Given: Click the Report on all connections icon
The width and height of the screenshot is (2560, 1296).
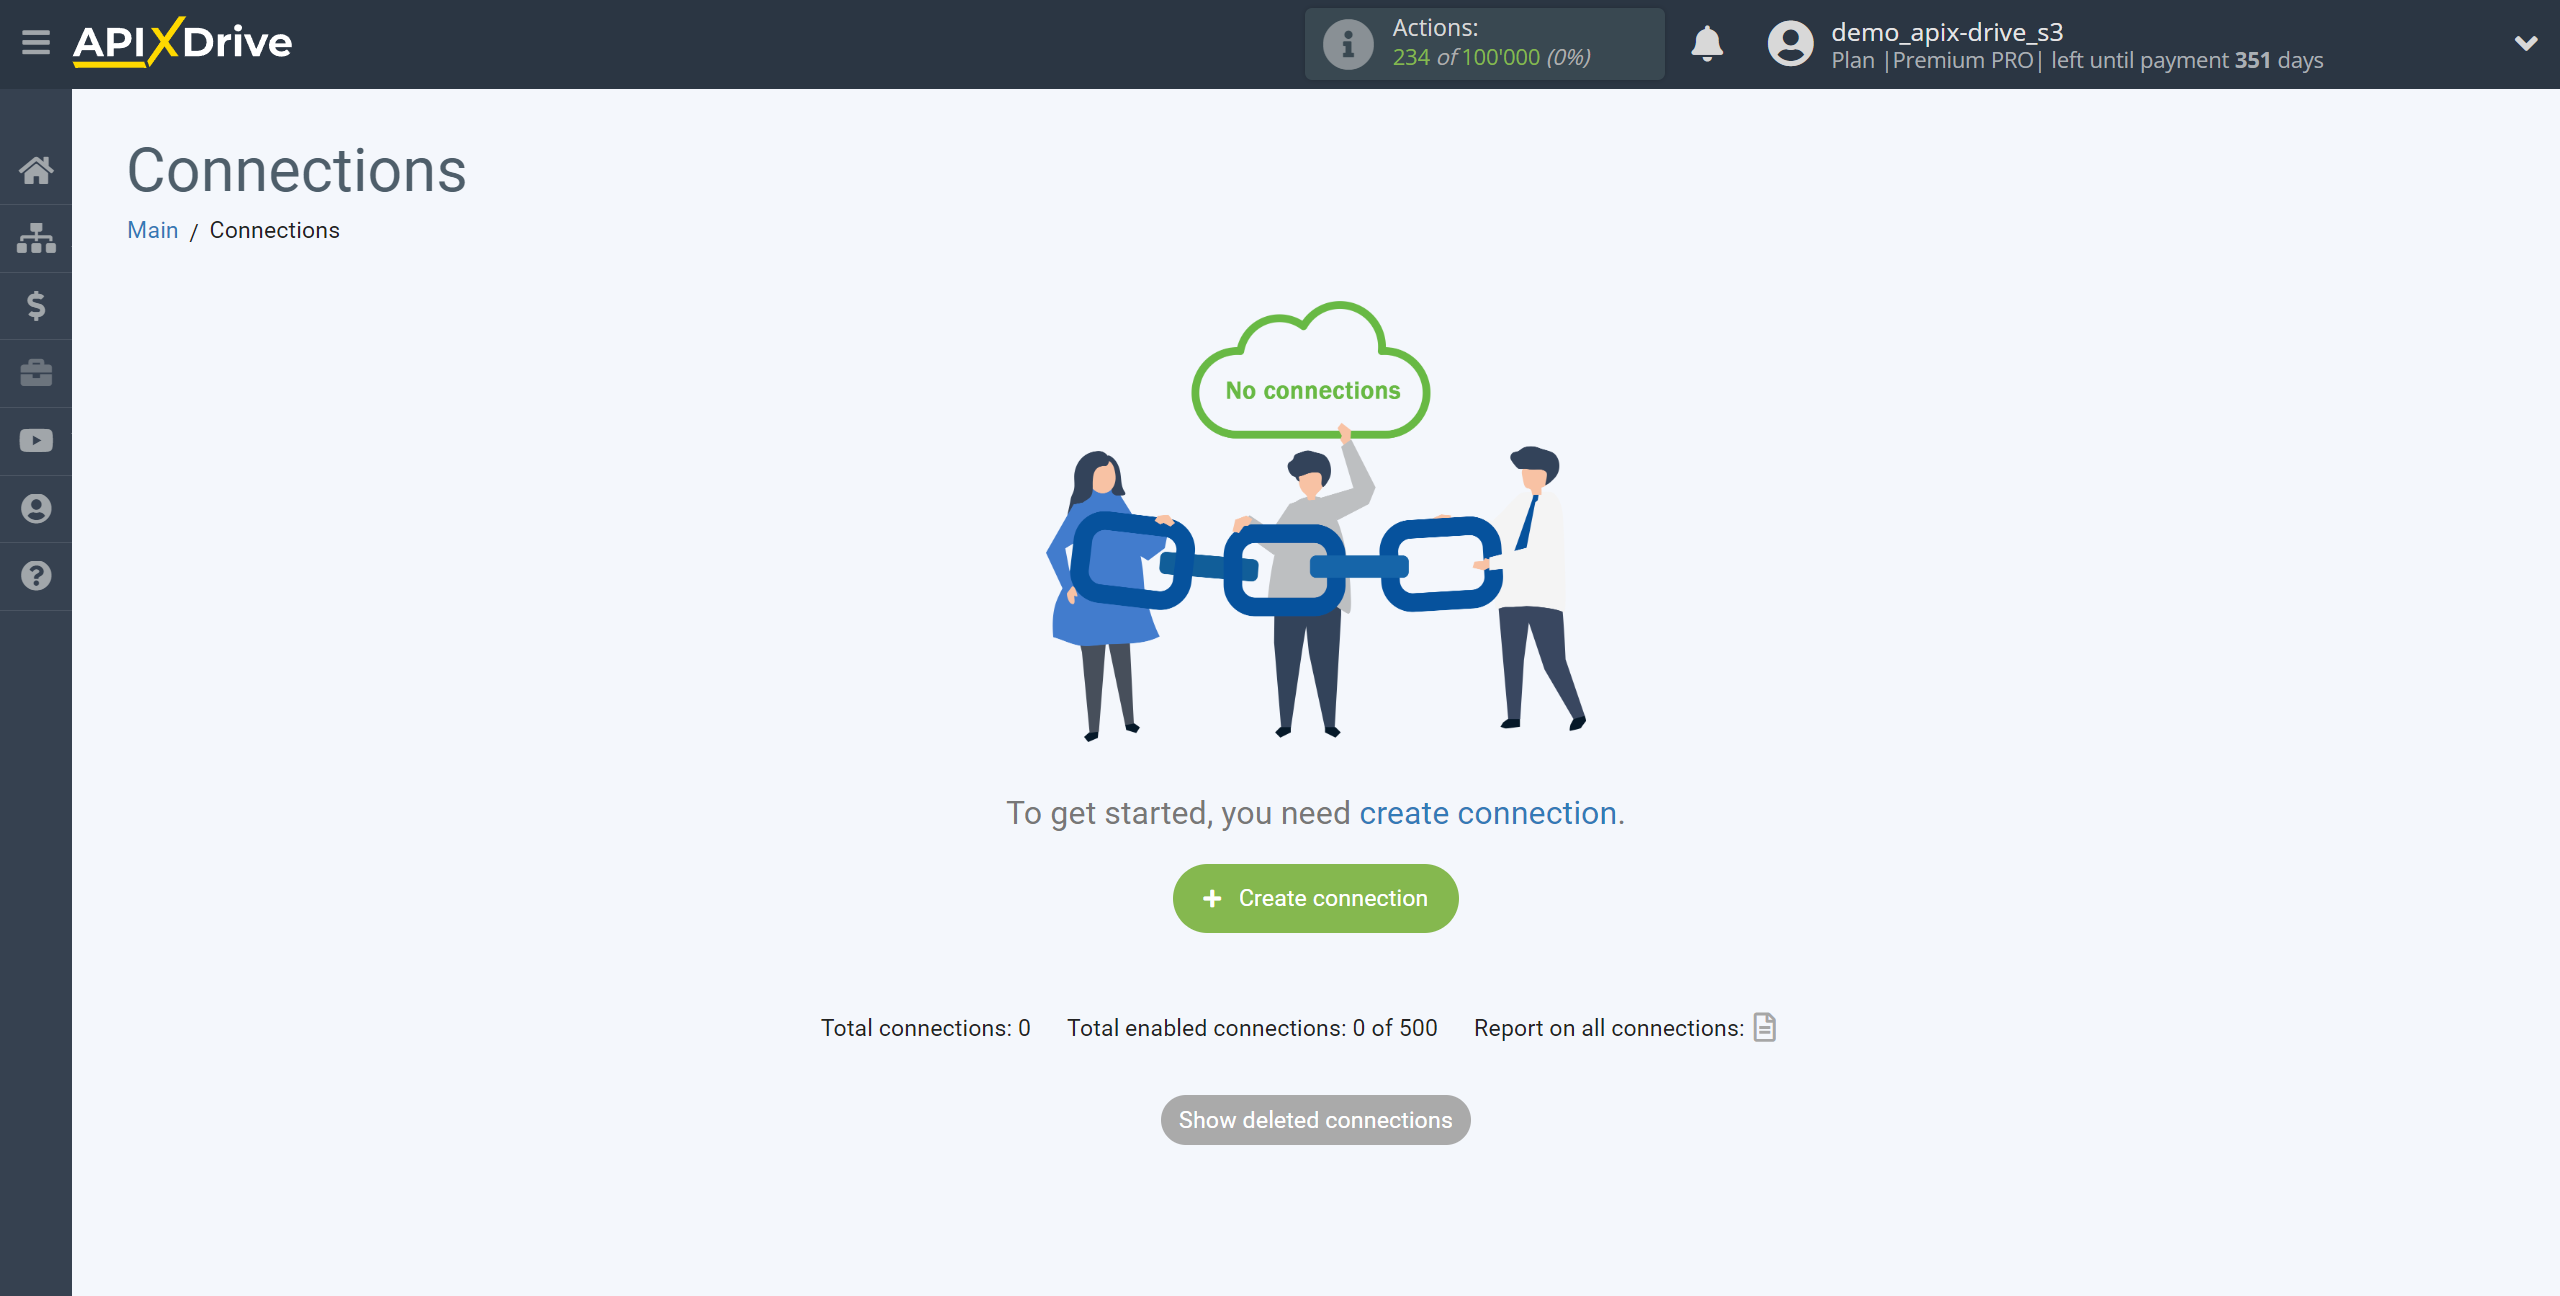Looking at the screenshot, I should click(1763, 1027).
